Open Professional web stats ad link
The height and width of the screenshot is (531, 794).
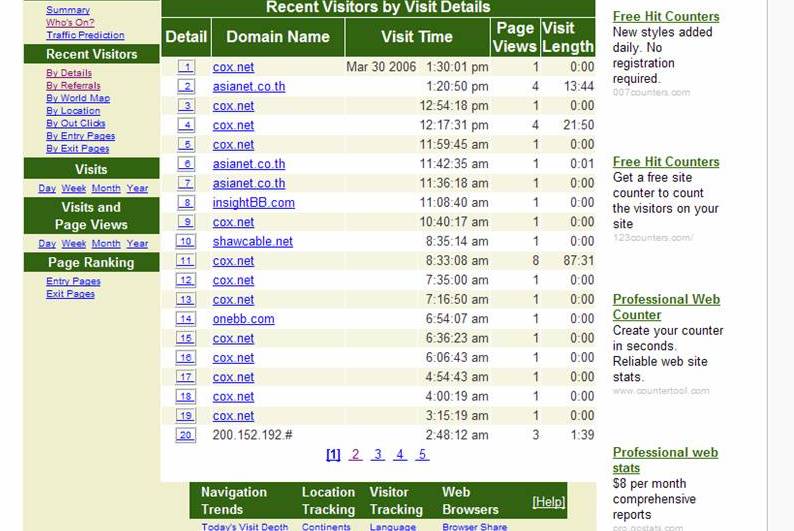tap(665, 460)
